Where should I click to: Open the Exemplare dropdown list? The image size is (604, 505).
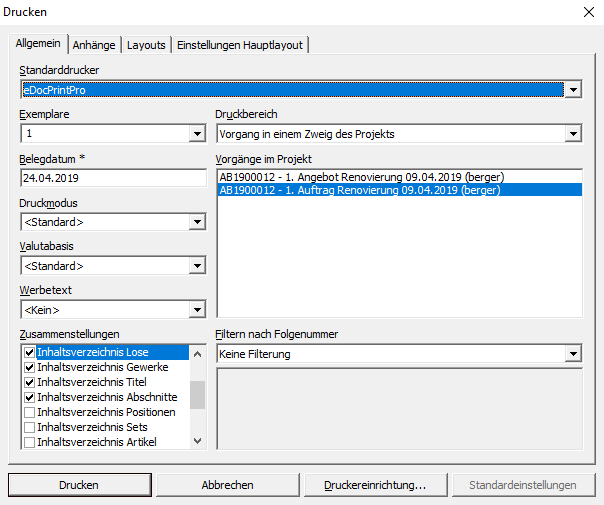tap(197, 133)
